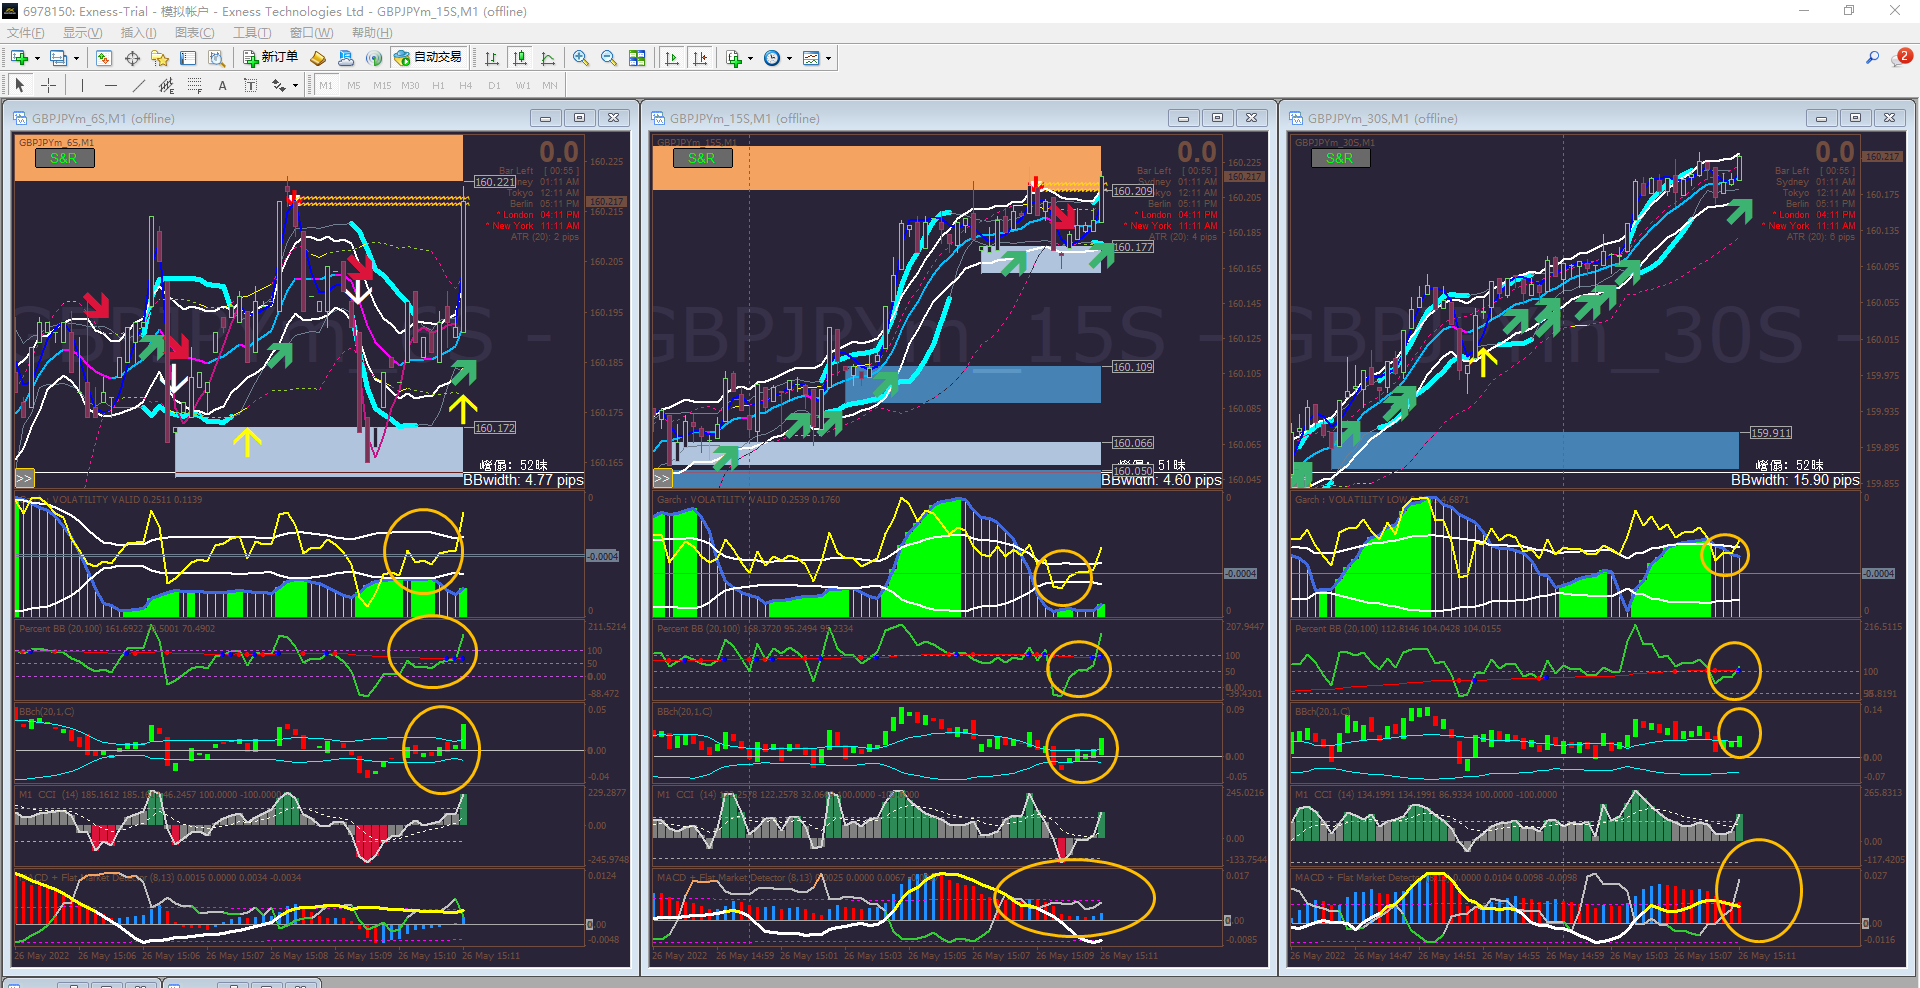Show the Navigator panel
The width and height of the screenshot is (1920, 988).
click(160, 58)
